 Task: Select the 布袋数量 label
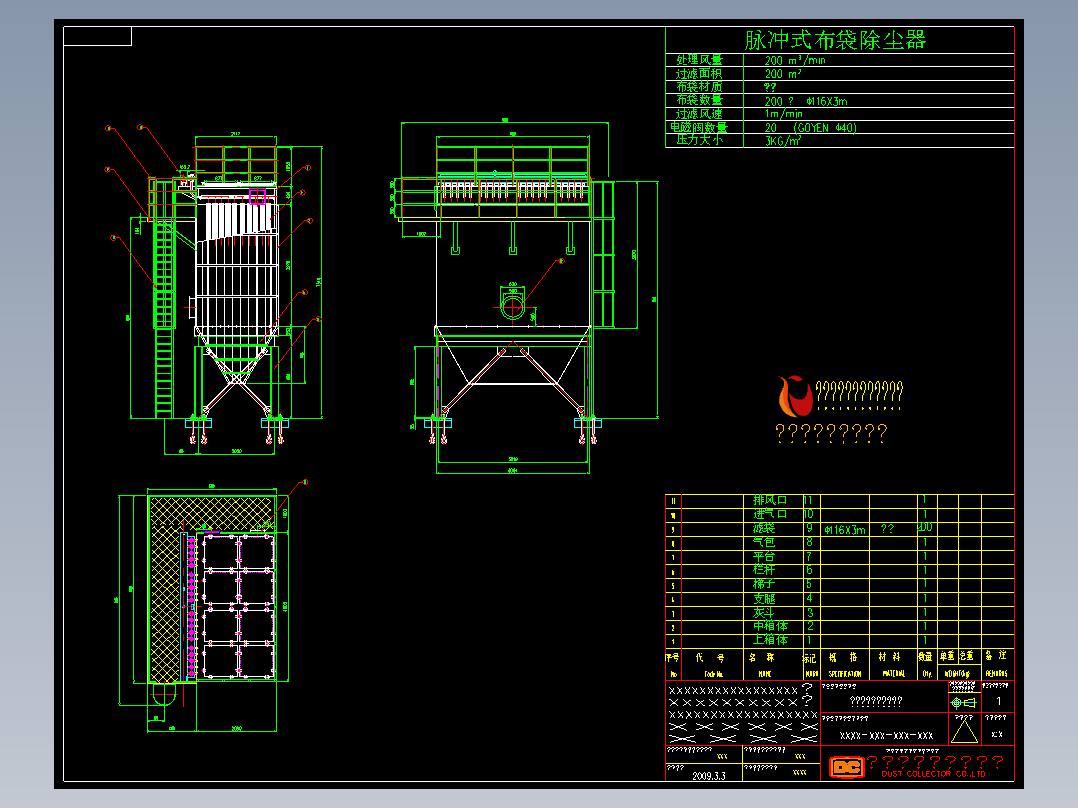tap(699, 100)
